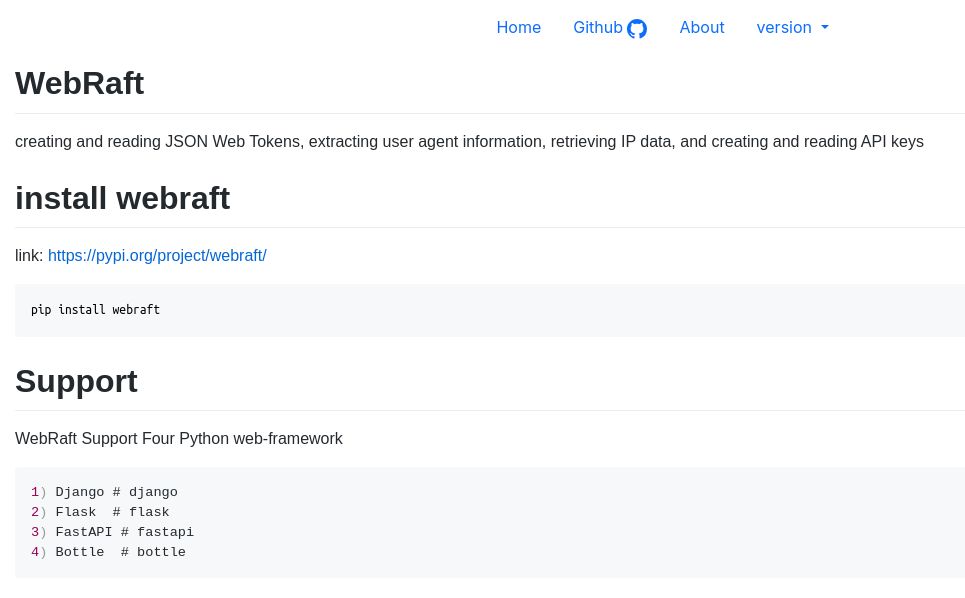This screenshot has width=965, height=598.
Task: Click the '# fastapi' comment text
Action: tap(157, 532)
